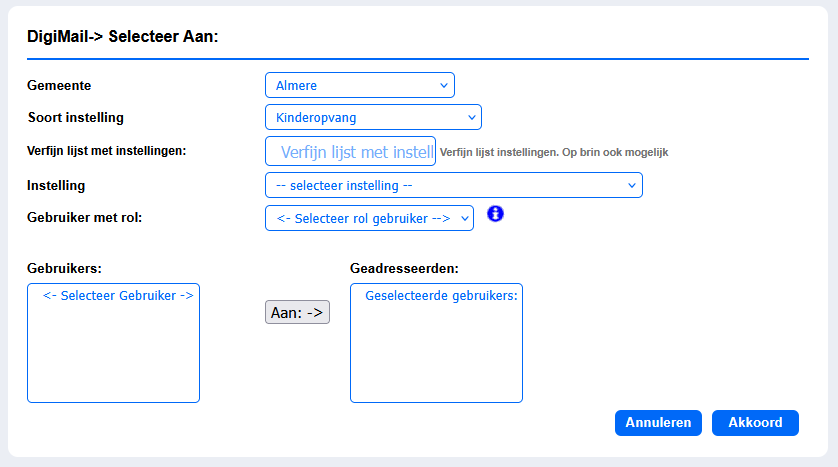
Task: Click the 'Gemeente' field label
Action: click(59, 85)
